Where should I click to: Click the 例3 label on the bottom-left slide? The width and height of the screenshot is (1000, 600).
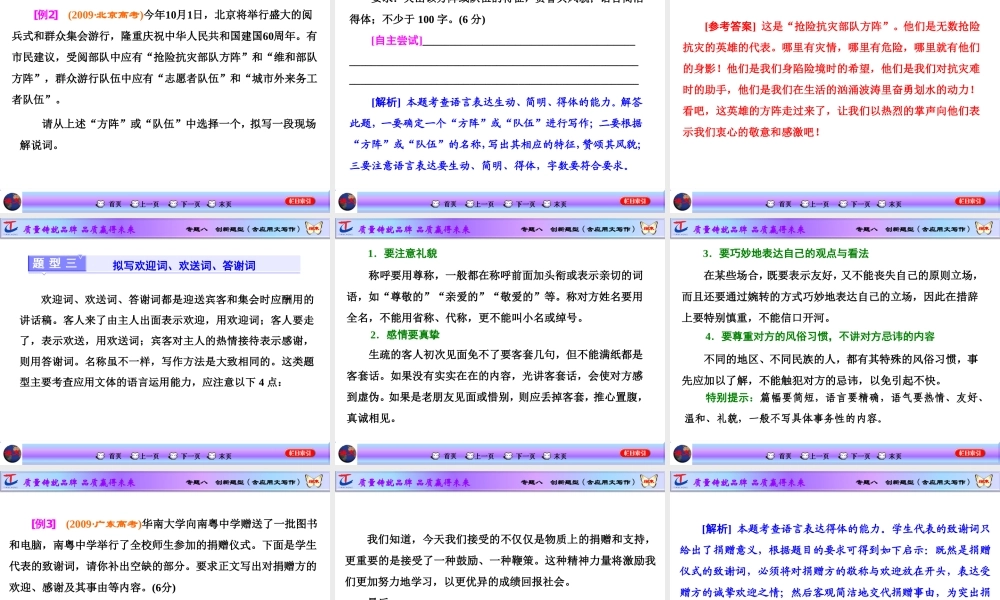tap(43, 523)
